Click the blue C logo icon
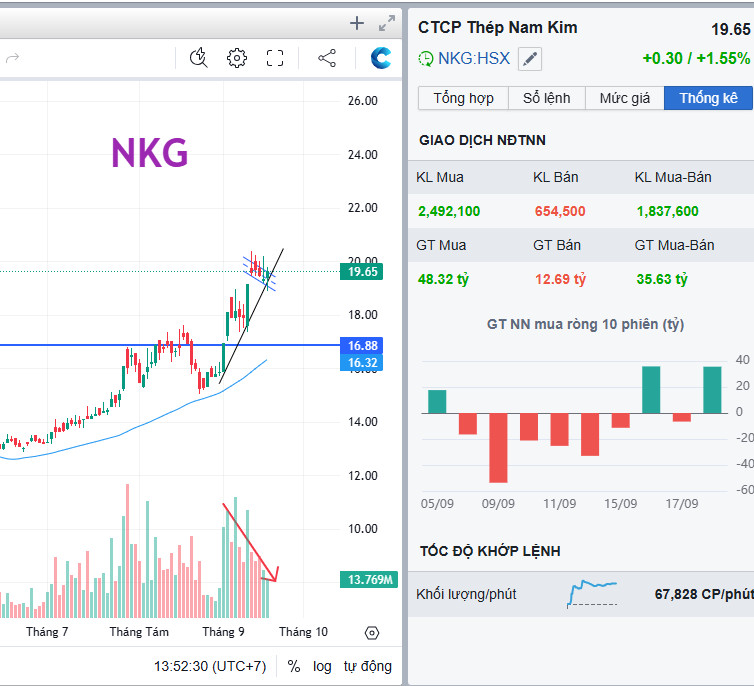 tap(381, 58)
